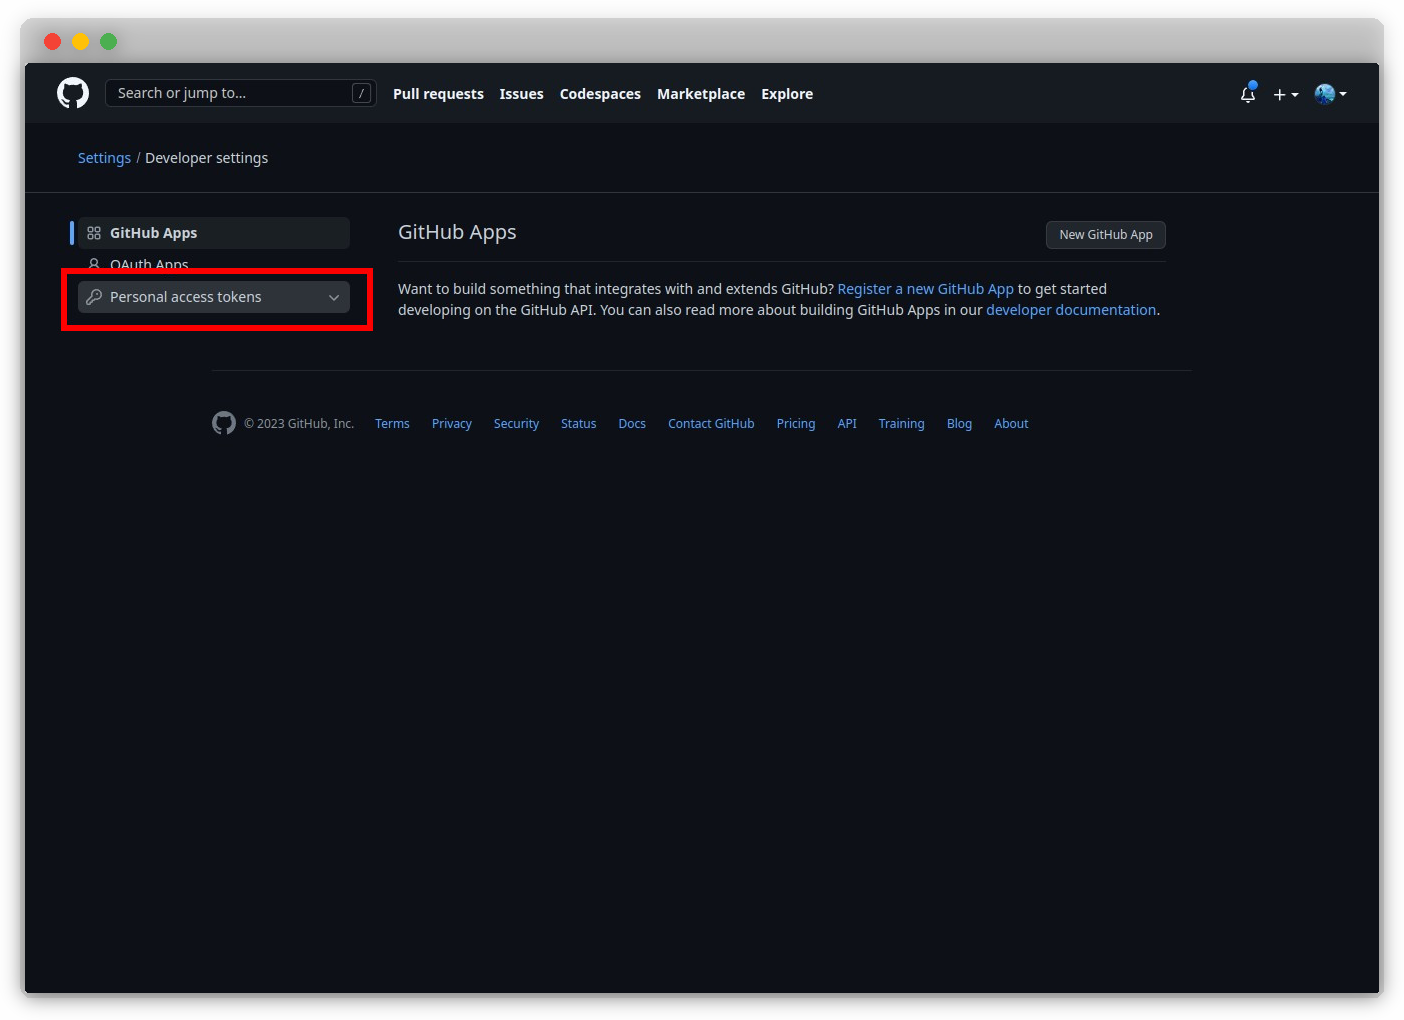The image size is (1404, 1020).
Task: Open the Security footer link
Action: click(x=516, y=424)
